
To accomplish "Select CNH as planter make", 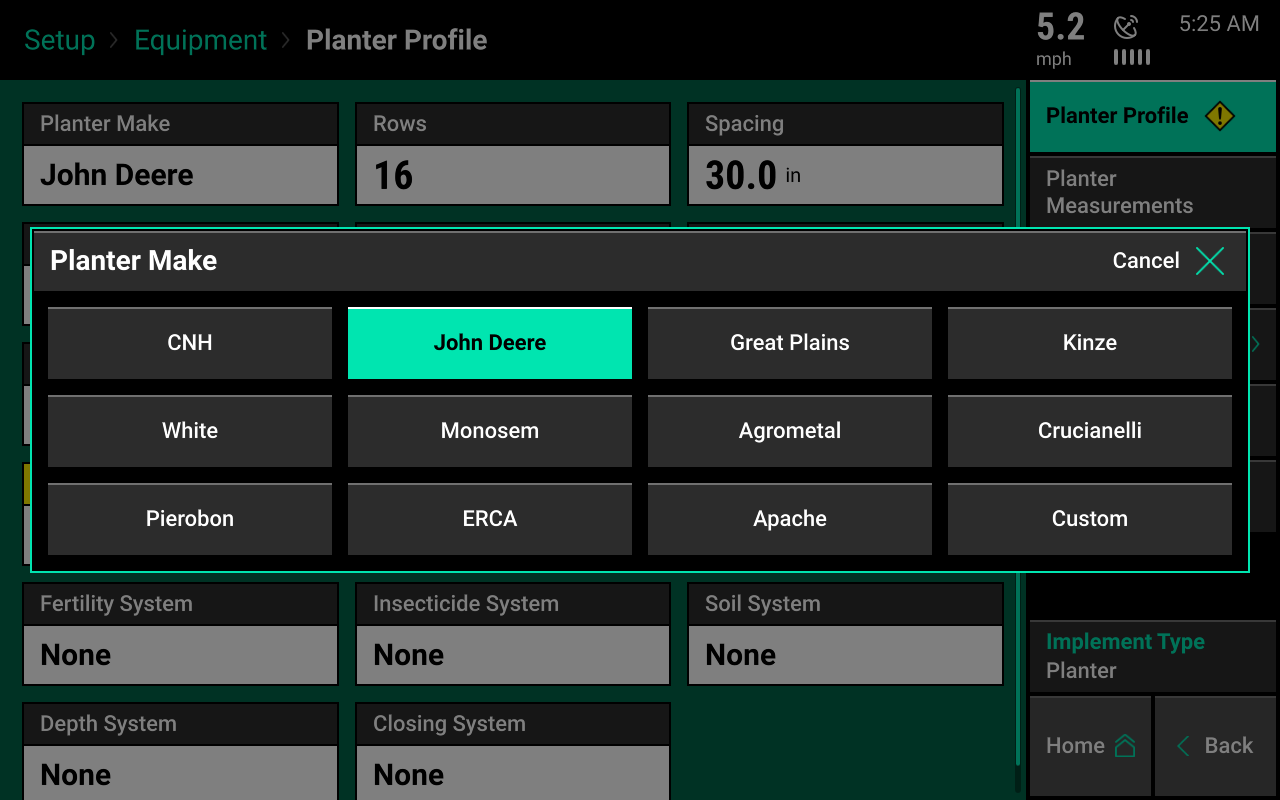I will point(190,343).
